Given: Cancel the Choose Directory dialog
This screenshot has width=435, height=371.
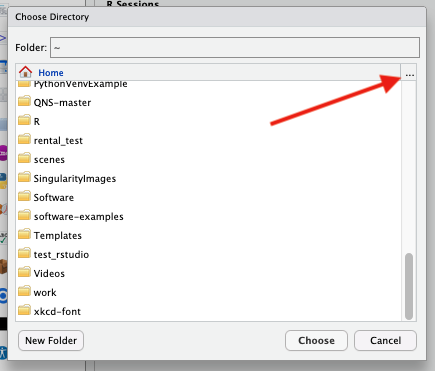Looking at the screenshot, I should point(385,340).
